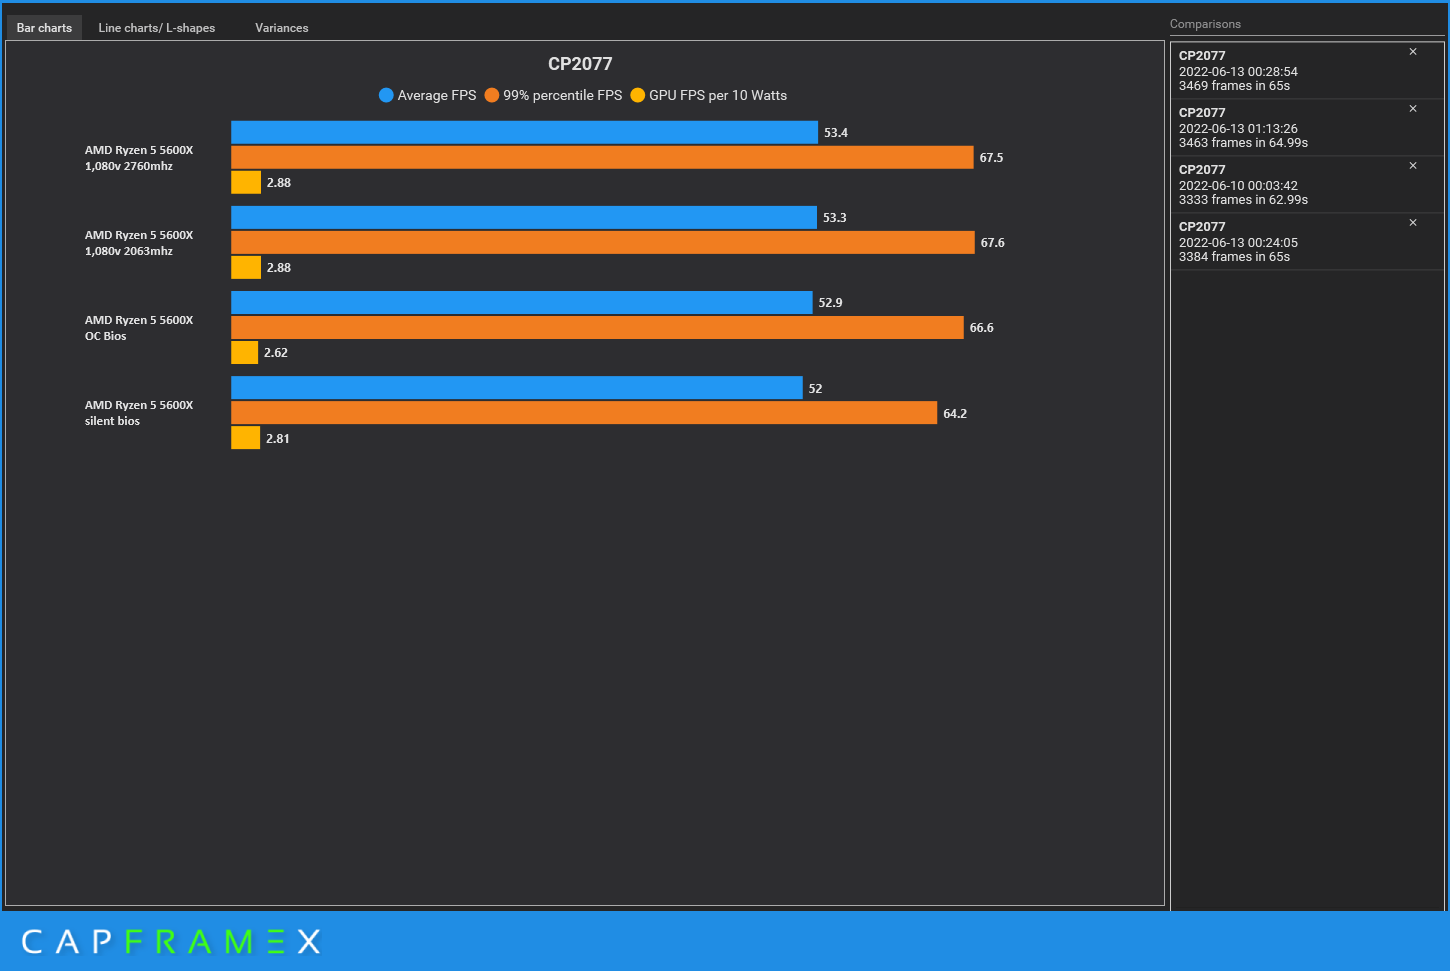The width and height of the screenshot is (1450, 971).
Task: Click the CapFrameX logo
Action: (171, 941)
